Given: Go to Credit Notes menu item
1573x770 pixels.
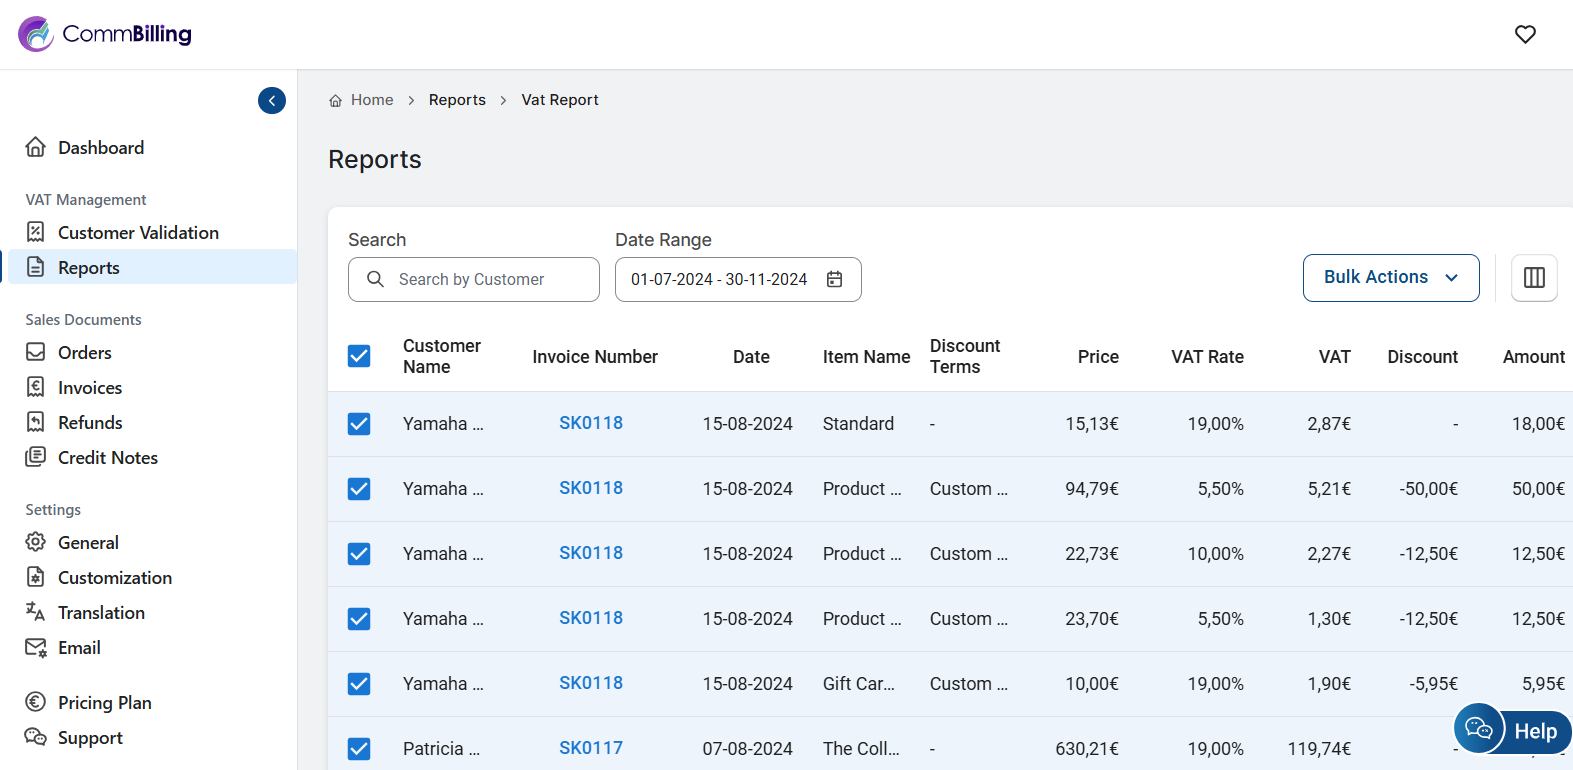Looking at the screenshot, I should 108,458.
